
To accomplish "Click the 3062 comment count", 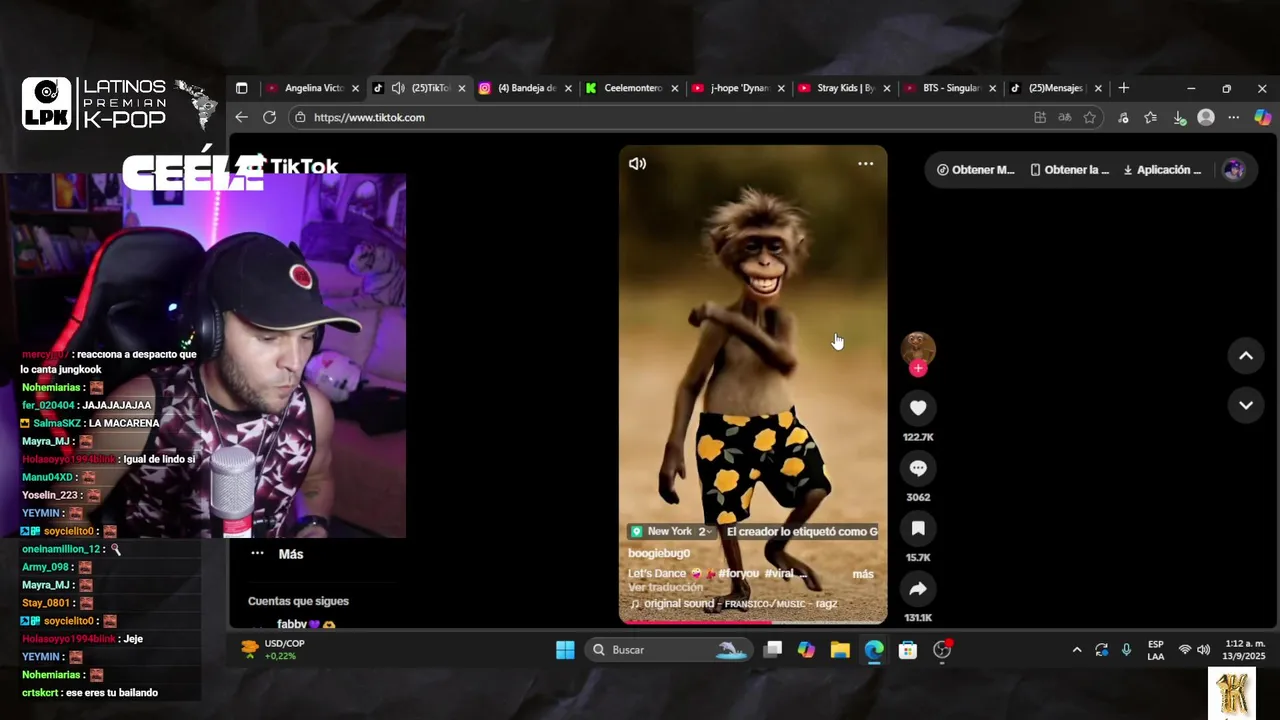I will tap(918, 497).
